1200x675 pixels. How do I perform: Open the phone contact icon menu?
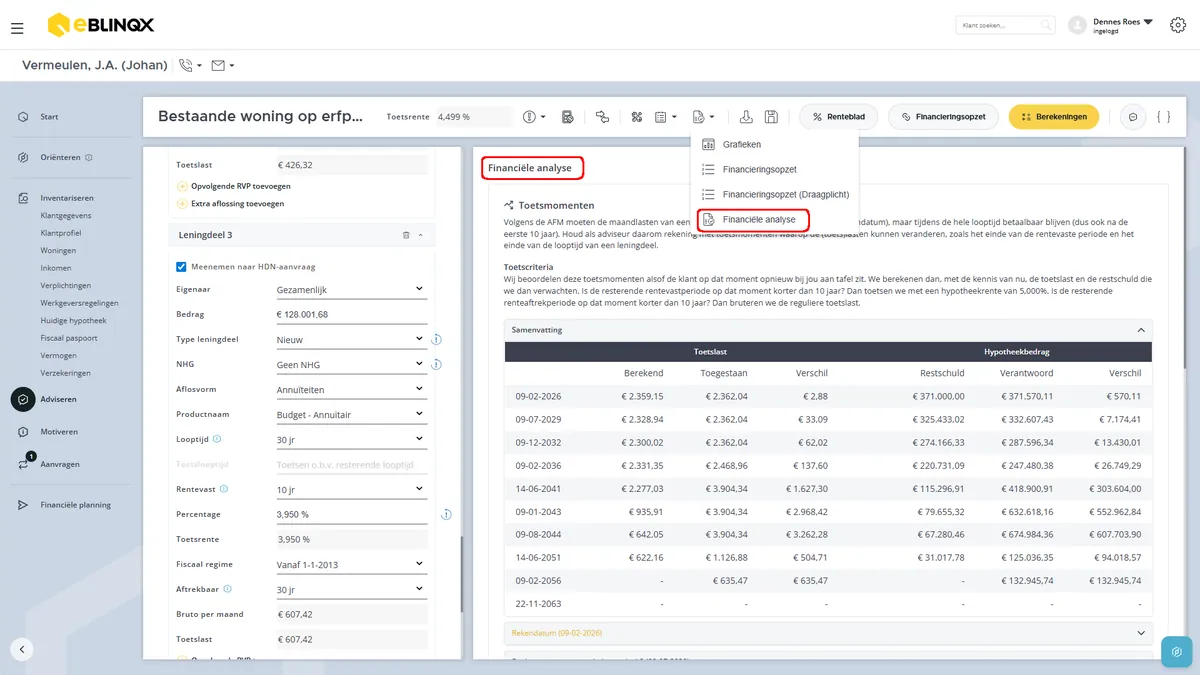(189, 66)
